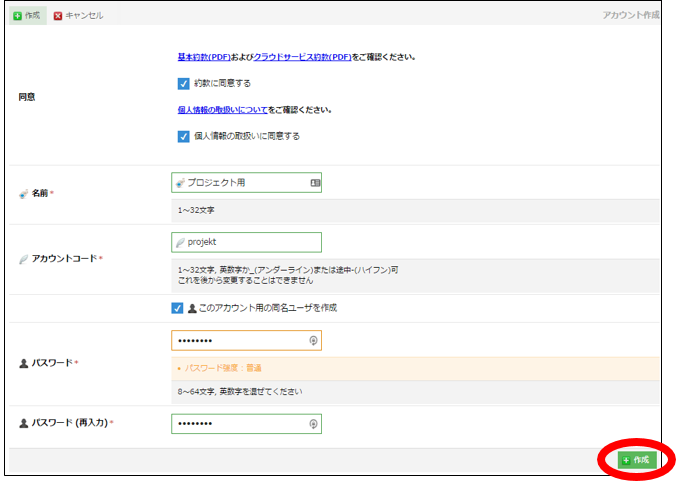The height and width of the screenshot is (485, 684).
Task: Toggle the 個人情報の取扱いに同意する checkbox
Action: [x=183, y=136]
